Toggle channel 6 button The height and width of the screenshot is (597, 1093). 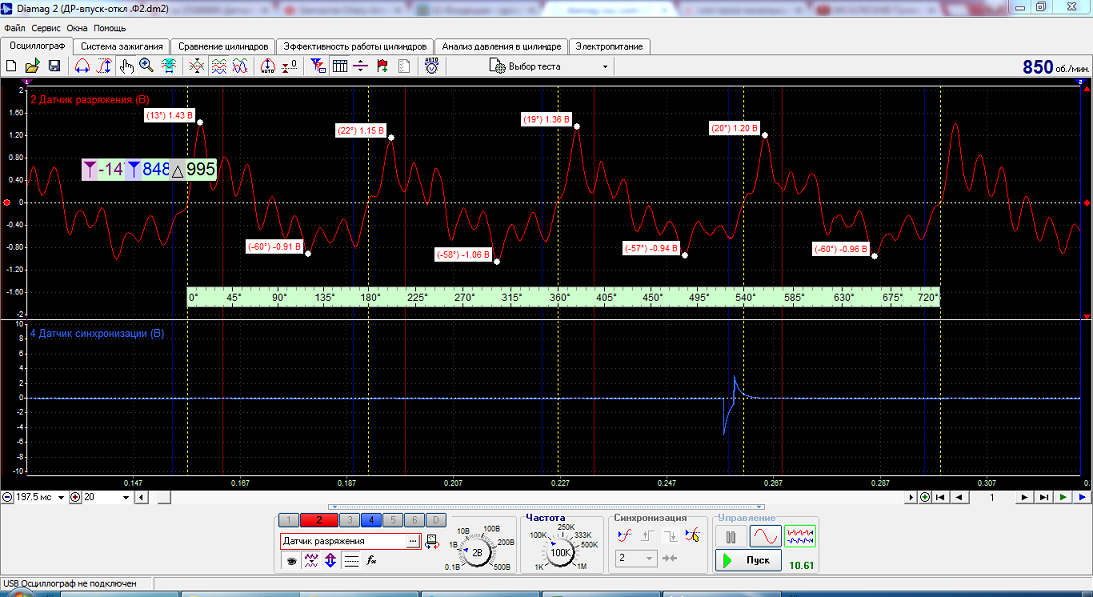(x=414, y=520)
